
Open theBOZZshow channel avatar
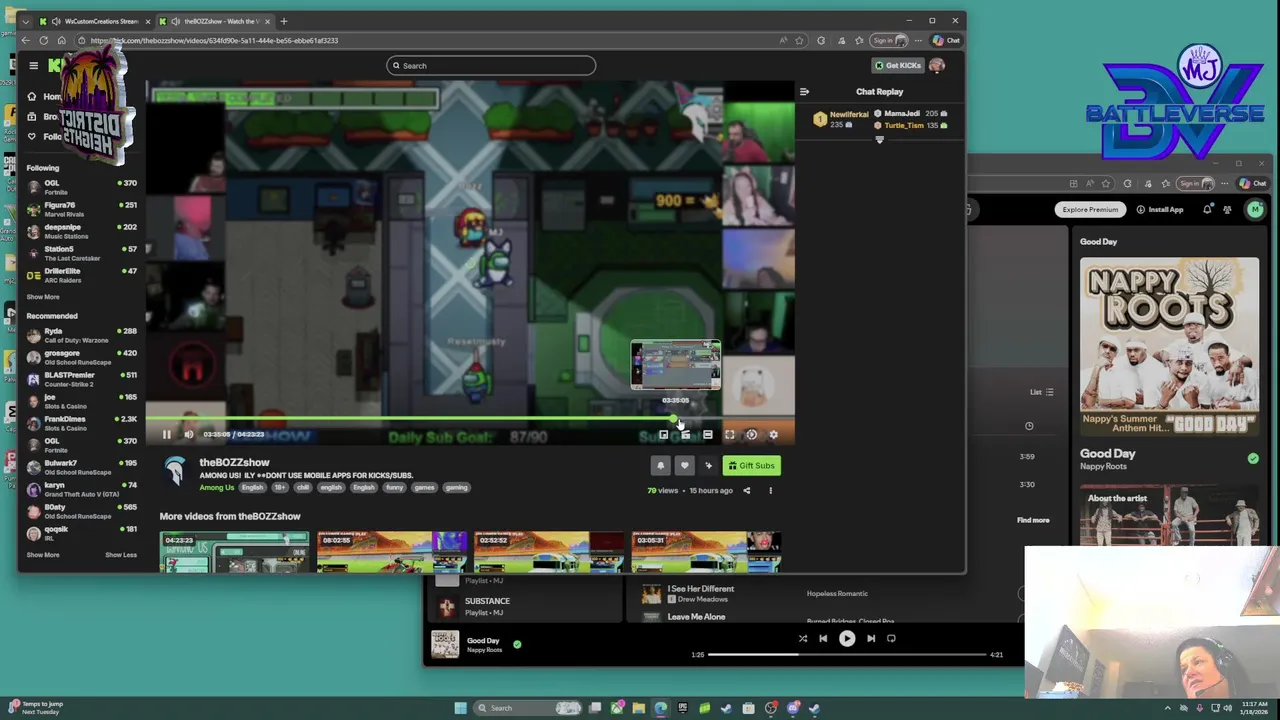[x=175, y=471]
